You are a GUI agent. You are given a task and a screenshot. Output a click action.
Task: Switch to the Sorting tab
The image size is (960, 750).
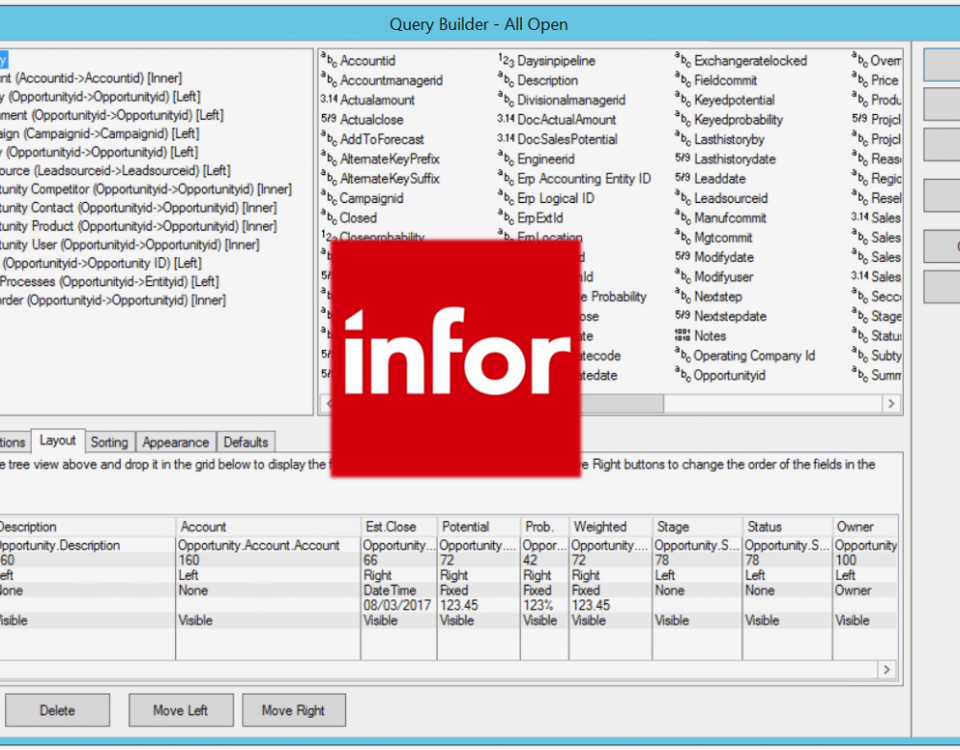[110, 442]
